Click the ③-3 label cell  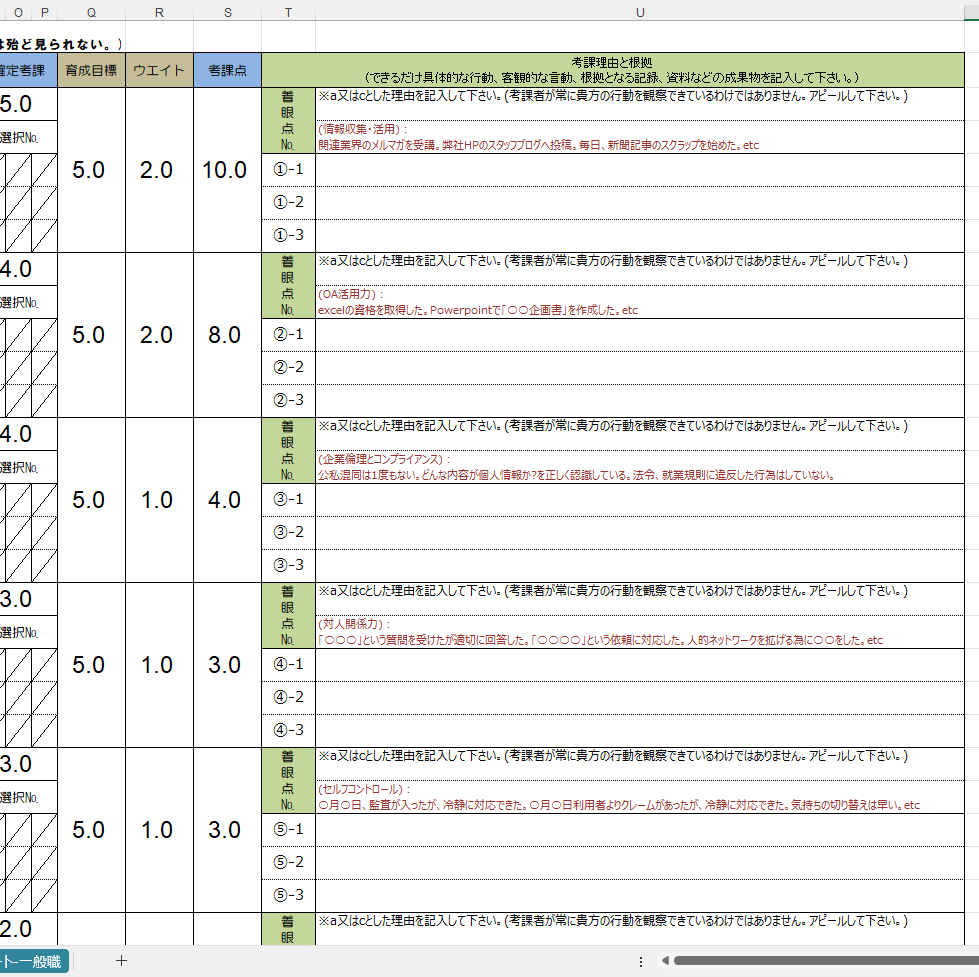(288, 565)
